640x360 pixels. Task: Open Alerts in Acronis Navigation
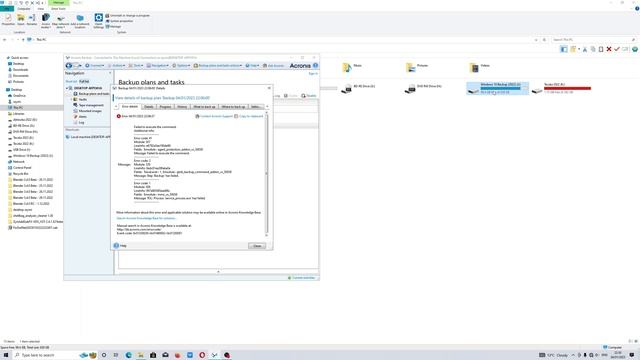(80, 117)
